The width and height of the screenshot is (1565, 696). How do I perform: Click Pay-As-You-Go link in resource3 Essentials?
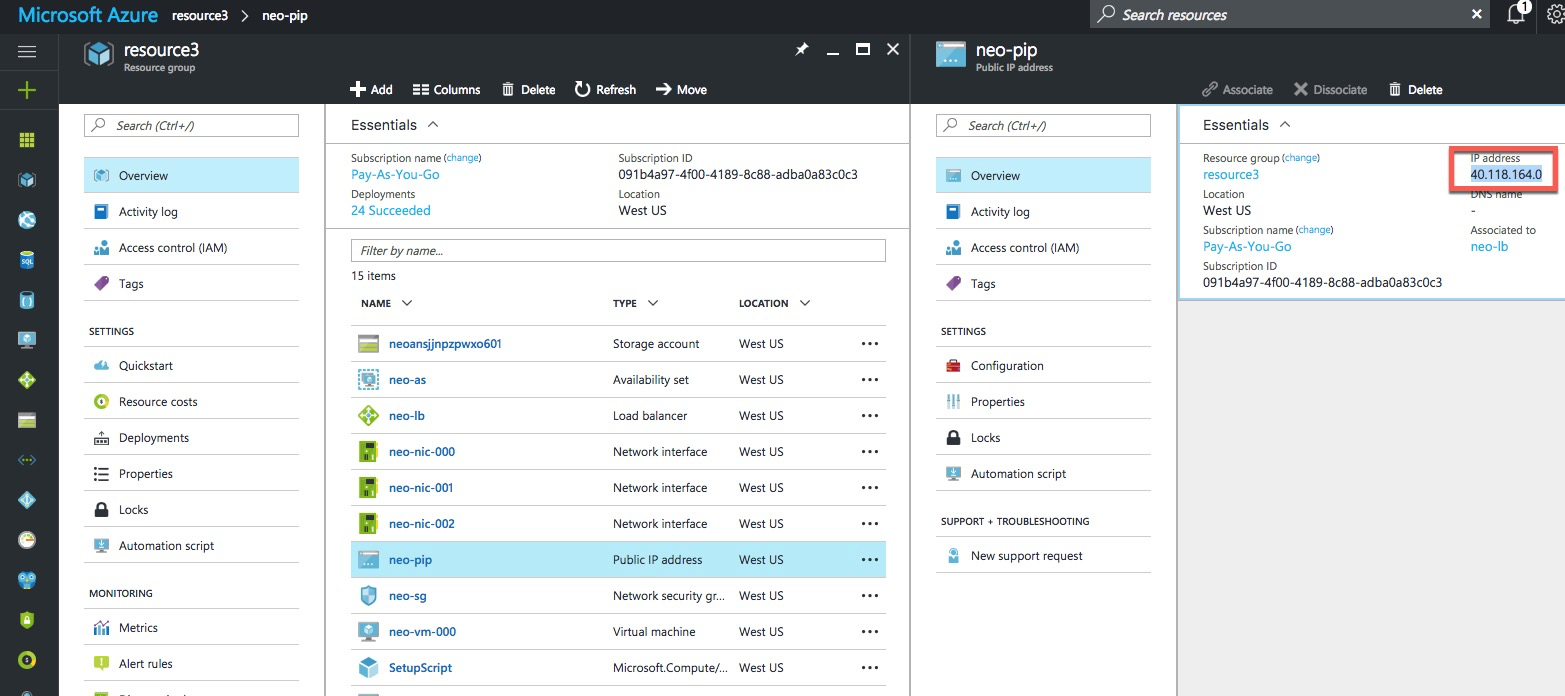click(x=395, y=174)
